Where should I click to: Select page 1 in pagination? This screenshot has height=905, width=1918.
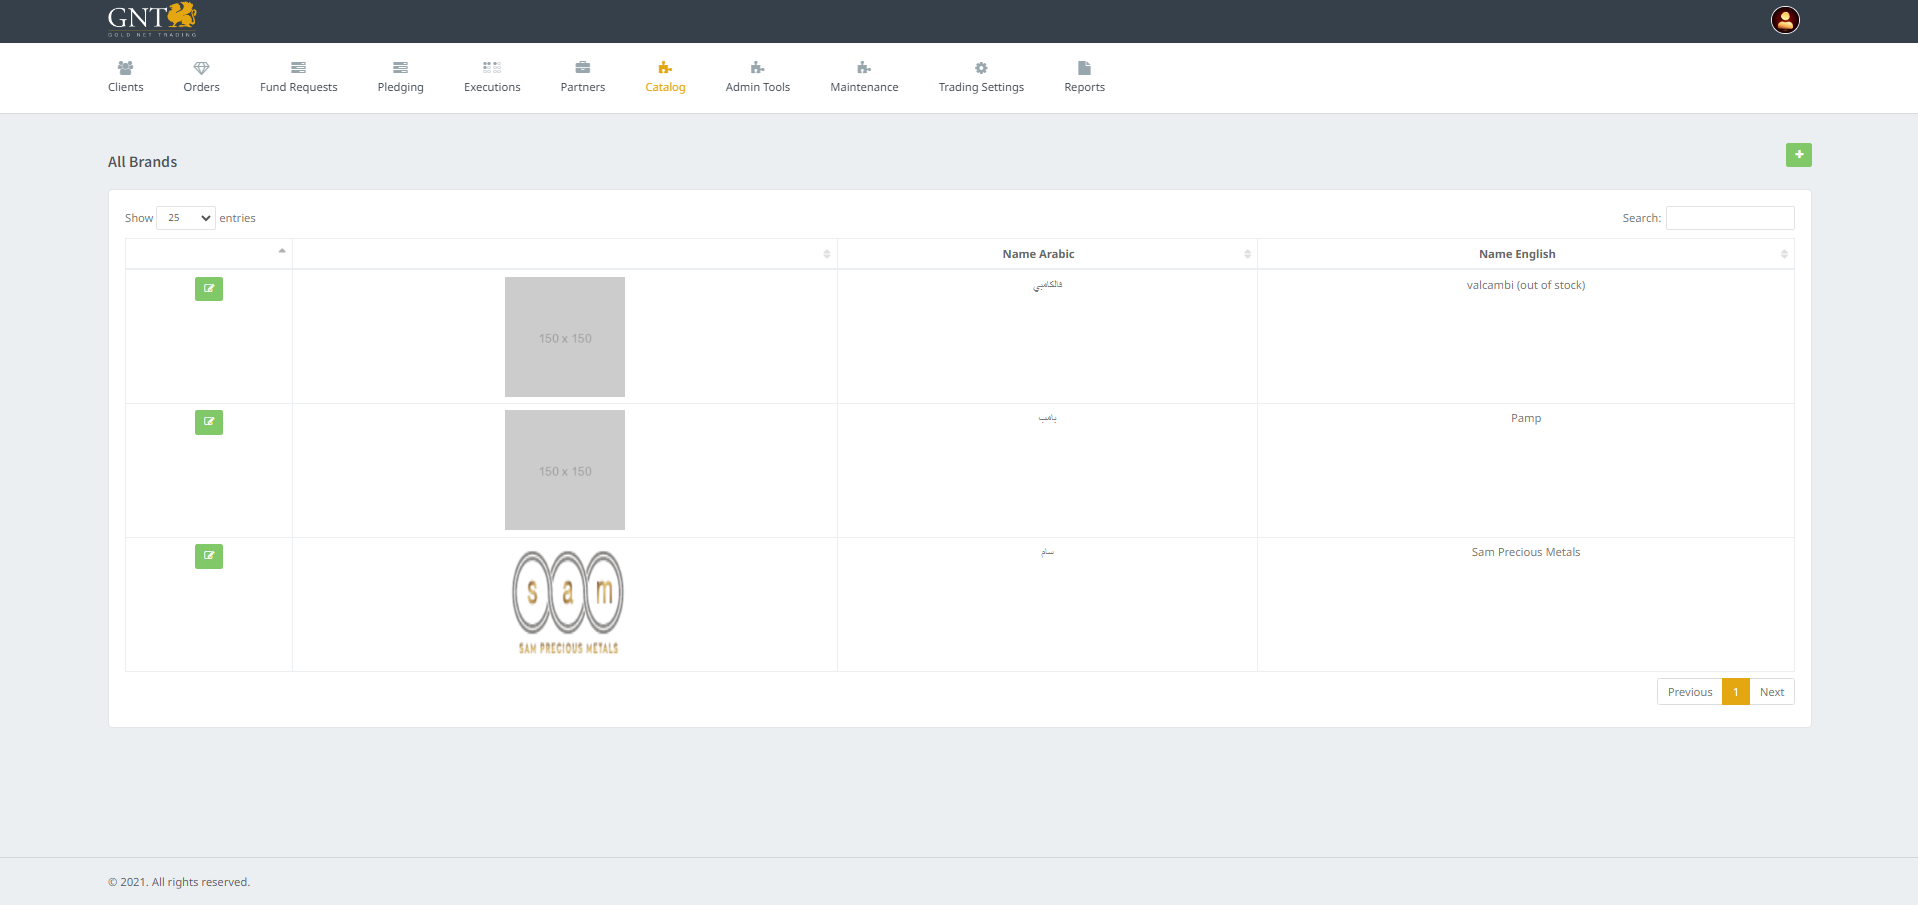1735,692
